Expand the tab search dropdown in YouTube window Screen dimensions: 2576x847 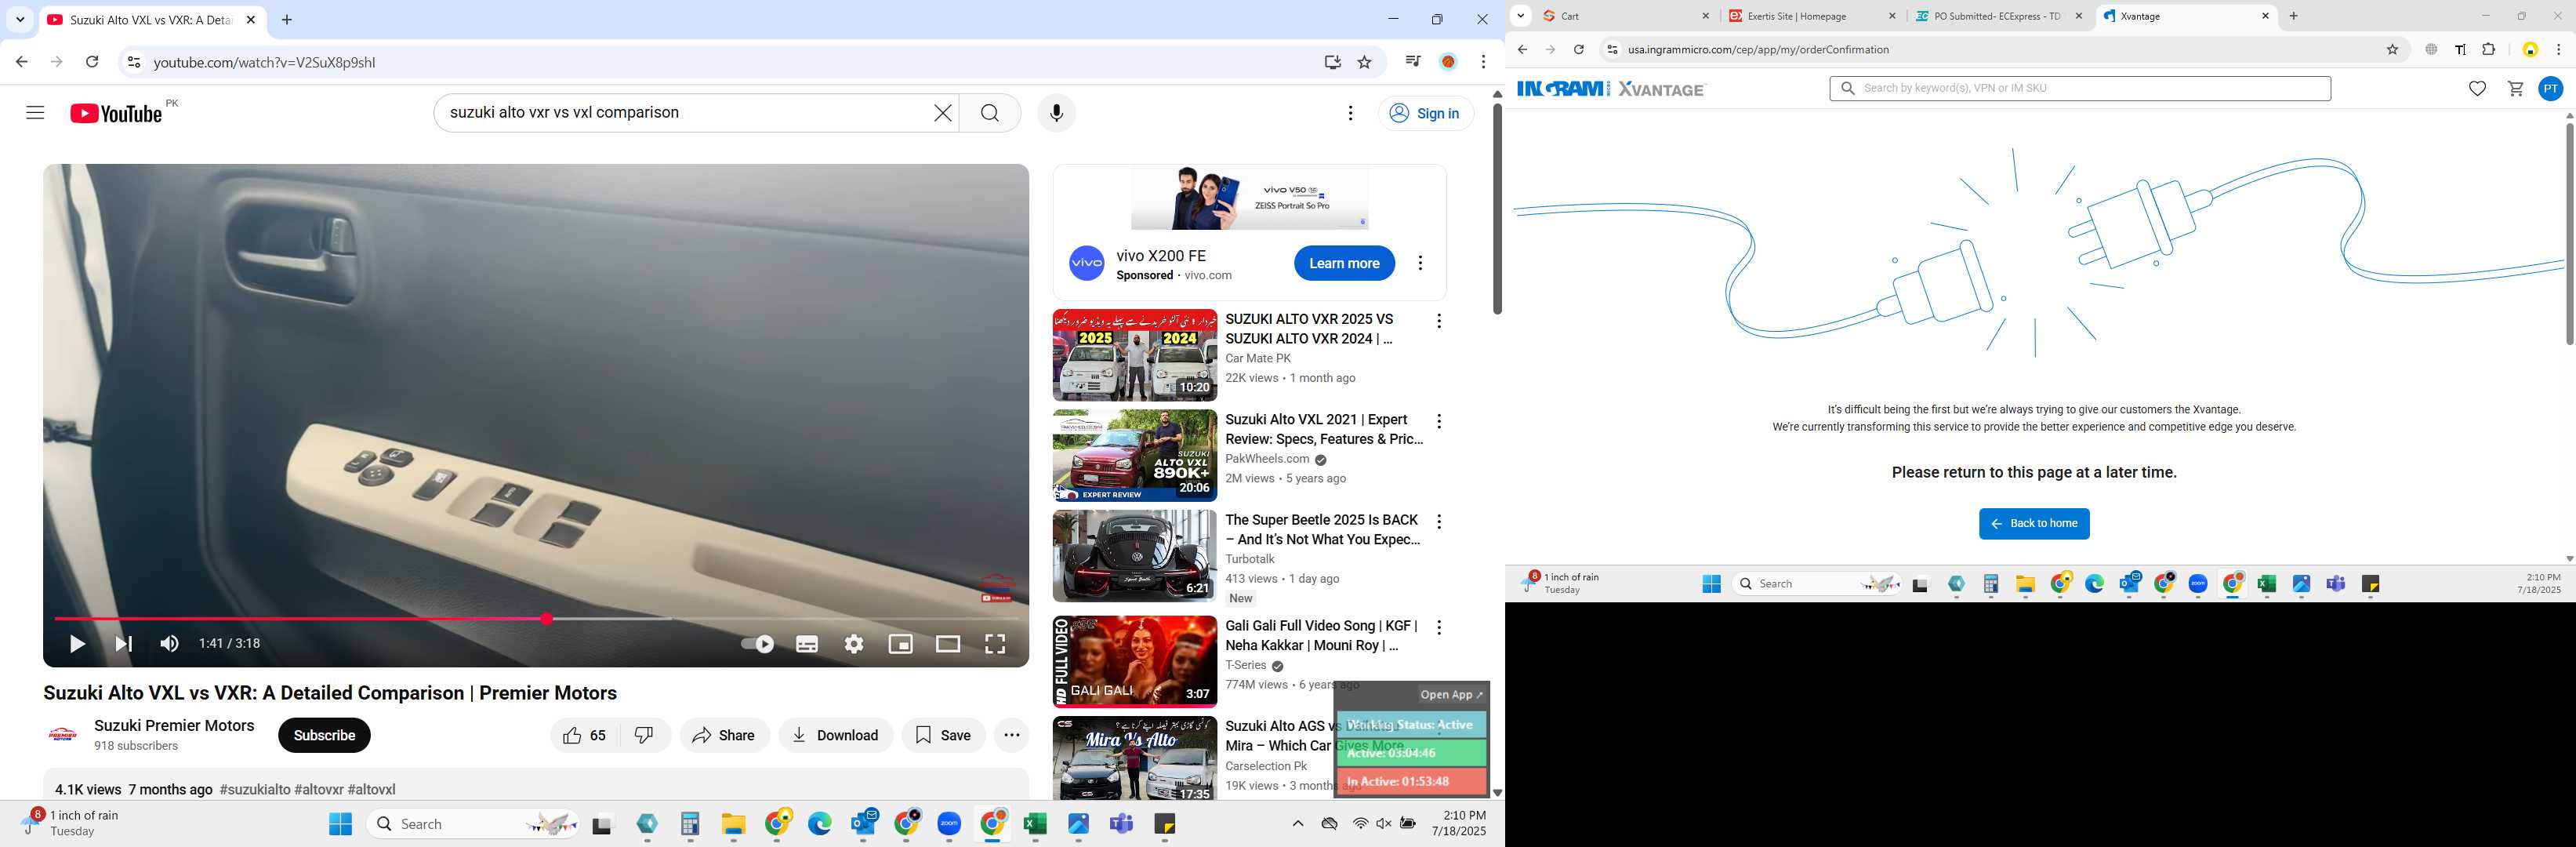point(20,20)
